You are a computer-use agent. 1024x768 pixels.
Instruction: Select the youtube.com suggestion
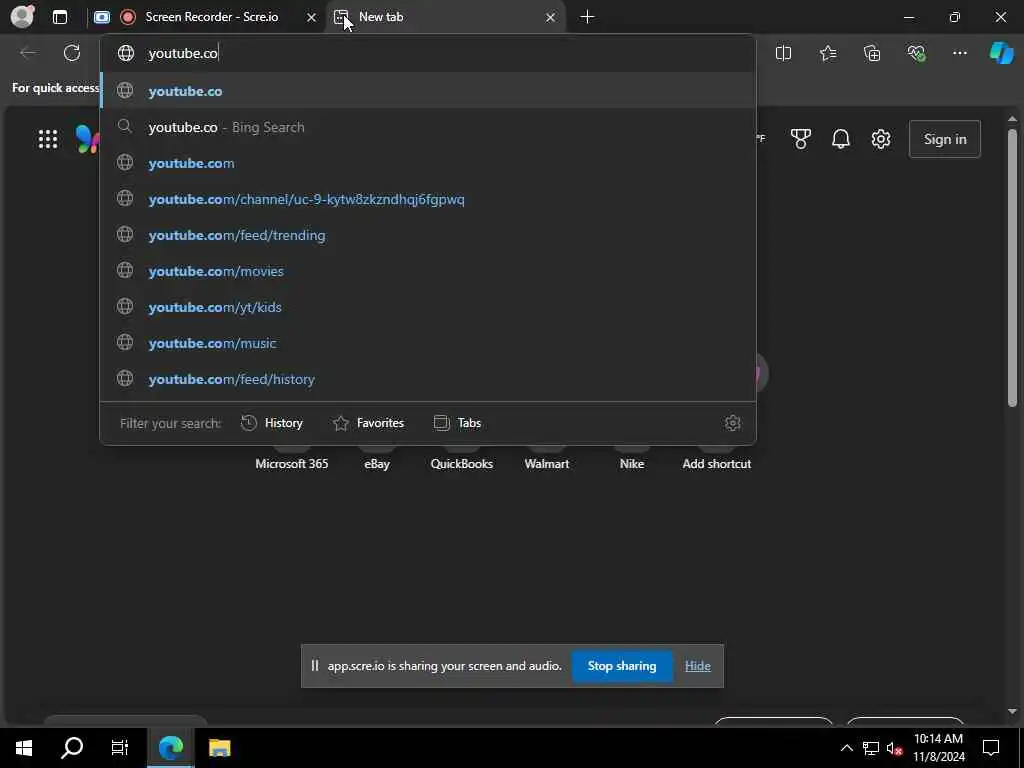[x=428, y=163]
